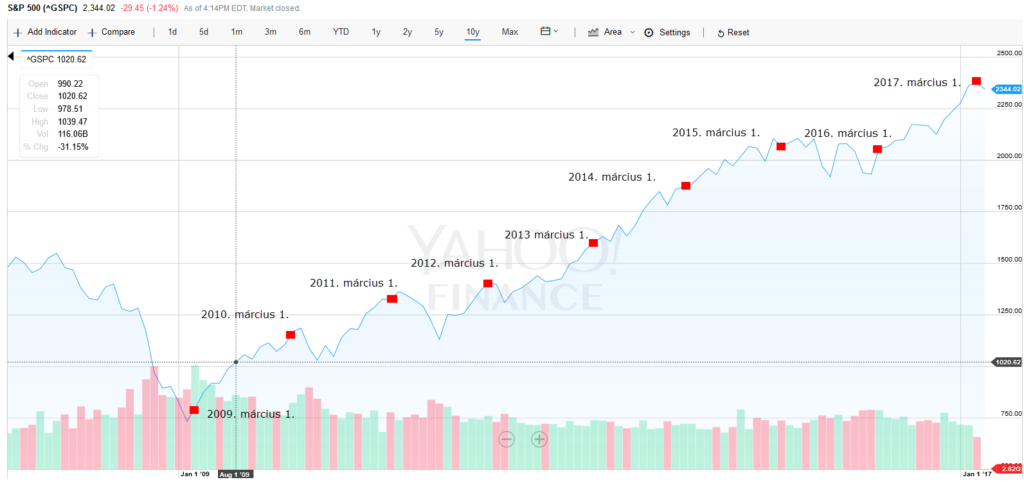Select the 3m time range
This screenshot has width=1024, height=482.
click(x=270, y=32)
